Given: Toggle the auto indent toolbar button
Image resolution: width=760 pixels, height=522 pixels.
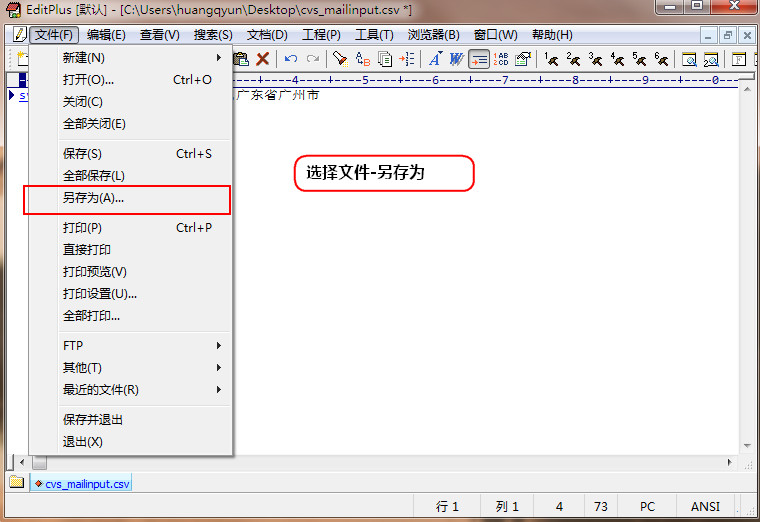Looking at the screenshot, I should [x=479, y=59].
